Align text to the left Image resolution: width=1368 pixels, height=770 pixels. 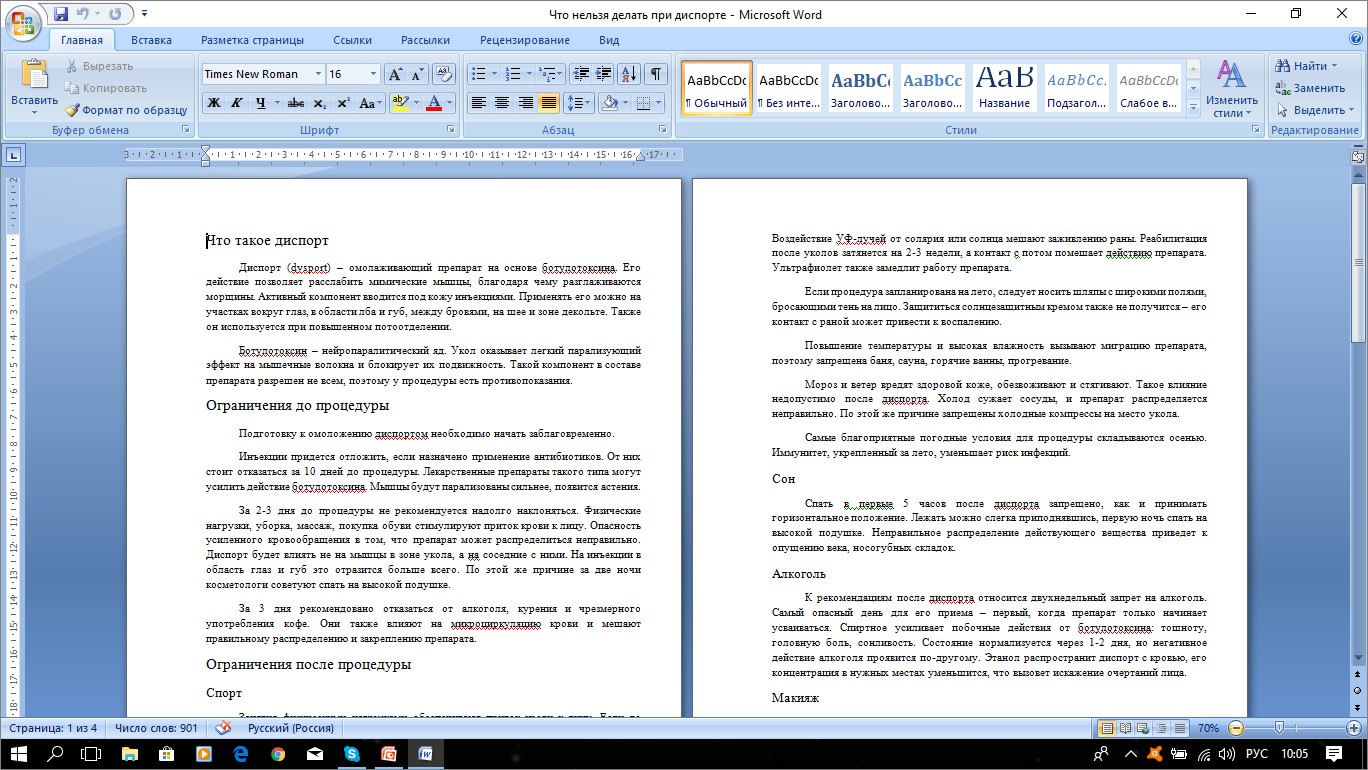(x=478, y=103)
